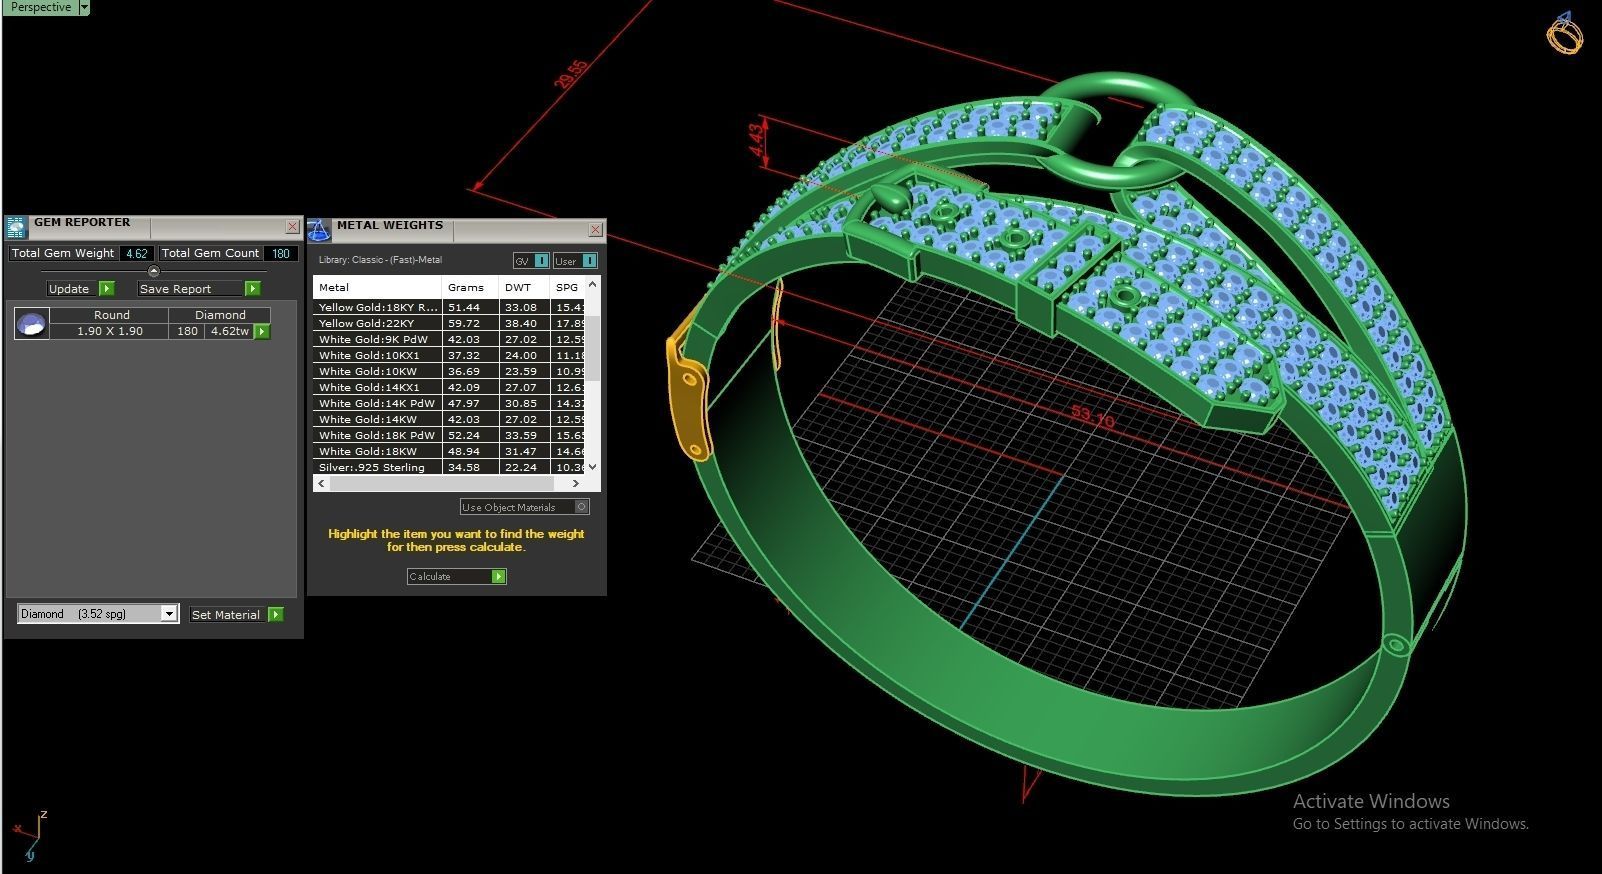Select the White Gold:14KW row

tap(450, 419)
